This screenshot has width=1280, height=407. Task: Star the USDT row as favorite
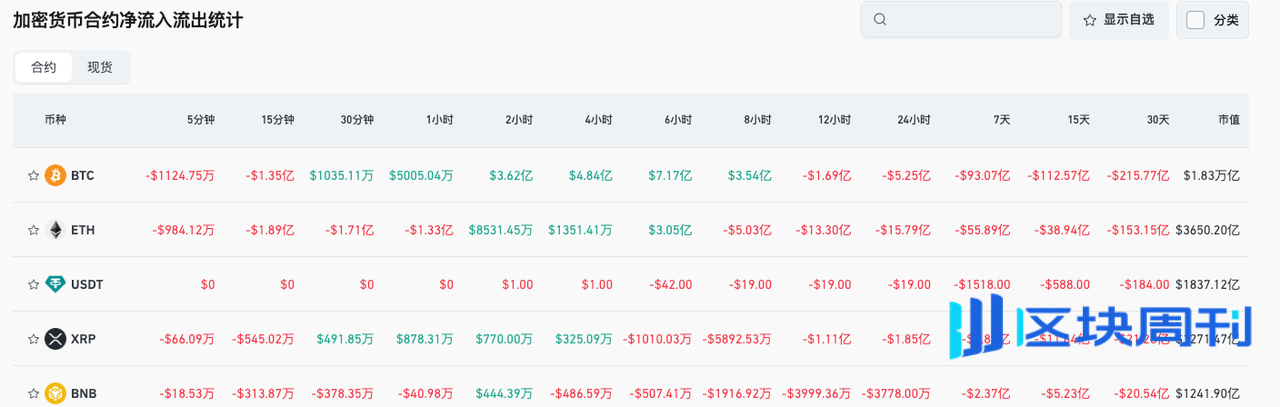(x=33, y=285)
